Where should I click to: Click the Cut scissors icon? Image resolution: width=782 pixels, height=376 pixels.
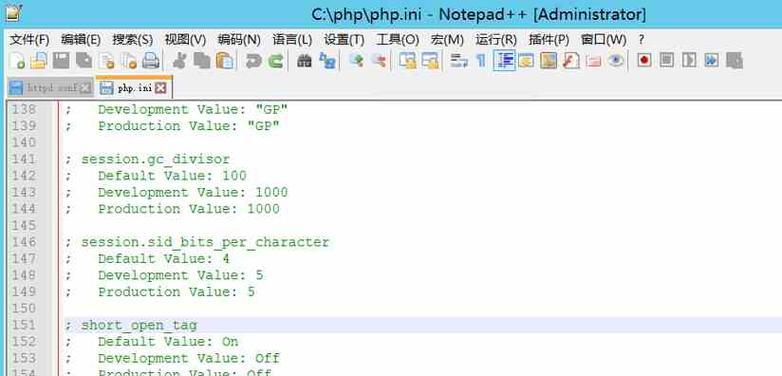(x=179, y=61)
